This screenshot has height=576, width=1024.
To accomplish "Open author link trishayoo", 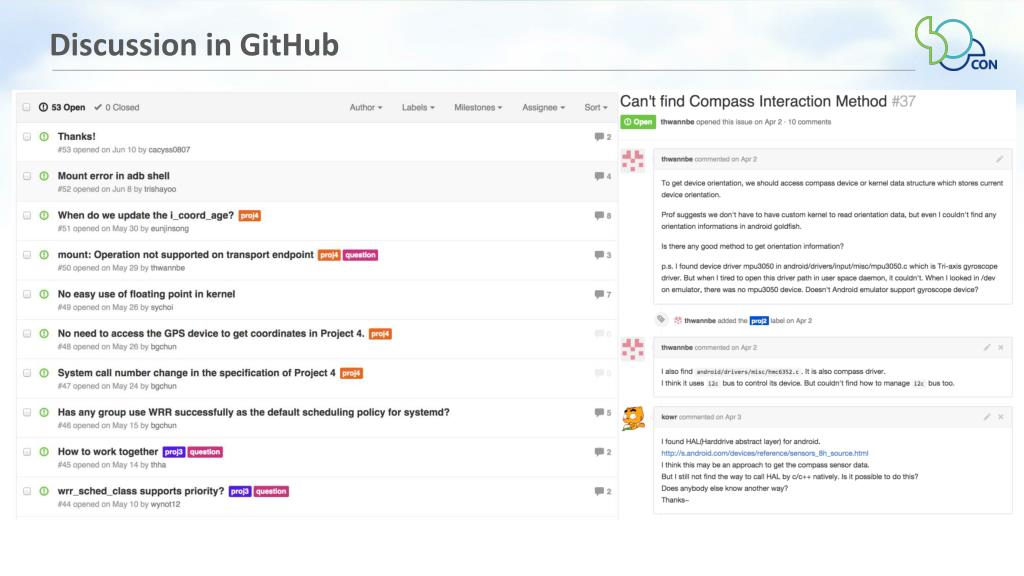I will [160, 189].
